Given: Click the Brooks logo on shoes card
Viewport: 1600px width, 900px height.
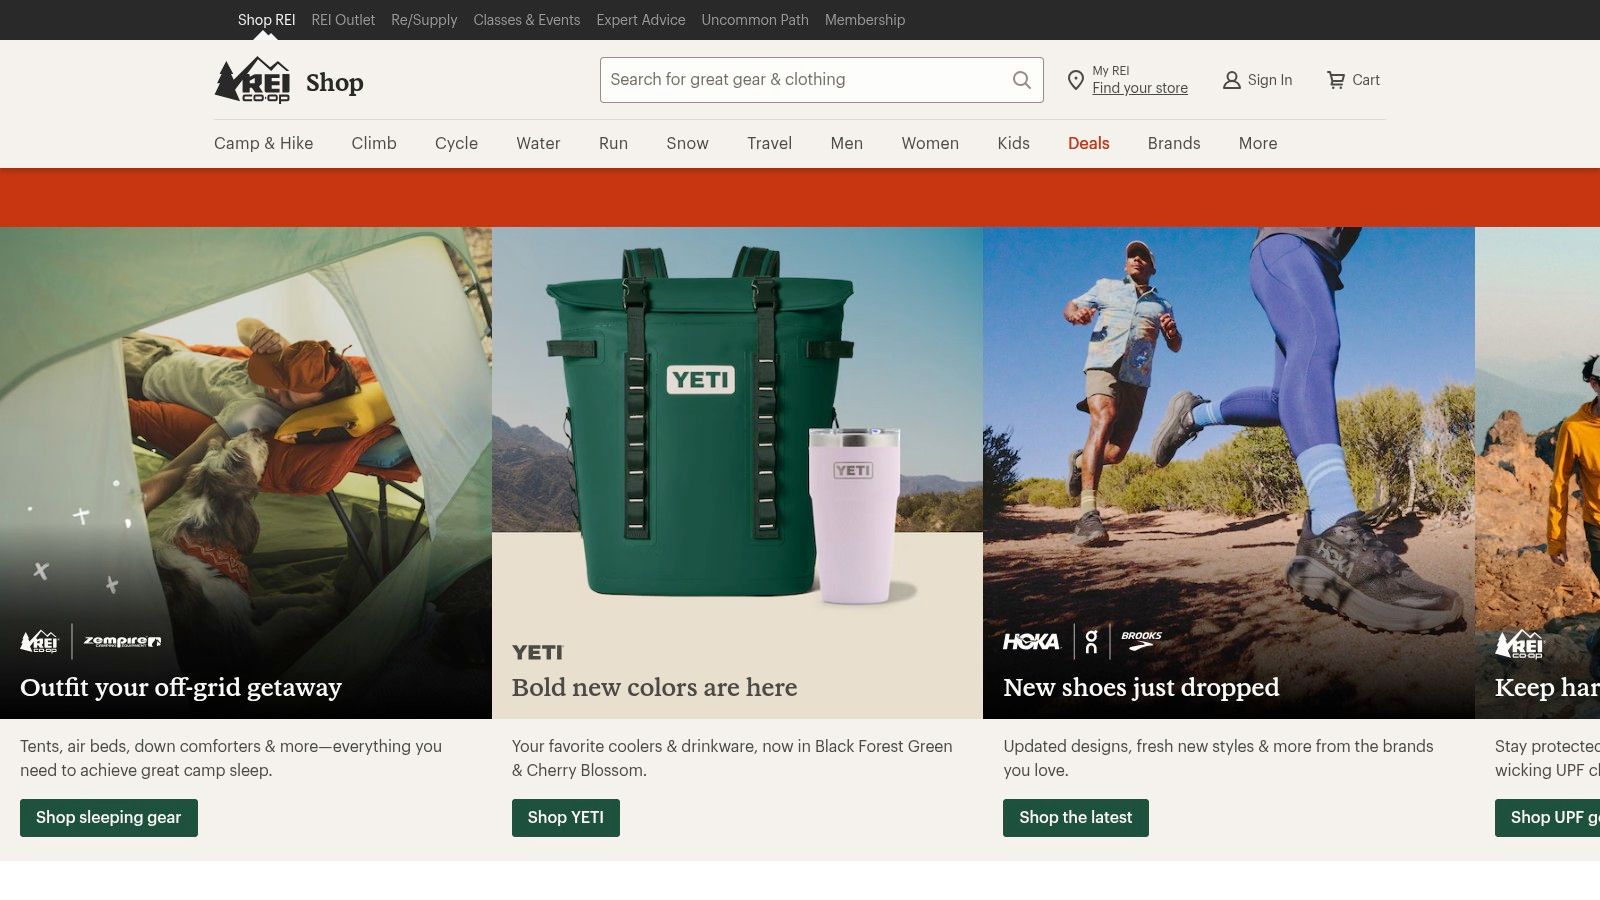Looking at the screenshot, I should 1141,640.
